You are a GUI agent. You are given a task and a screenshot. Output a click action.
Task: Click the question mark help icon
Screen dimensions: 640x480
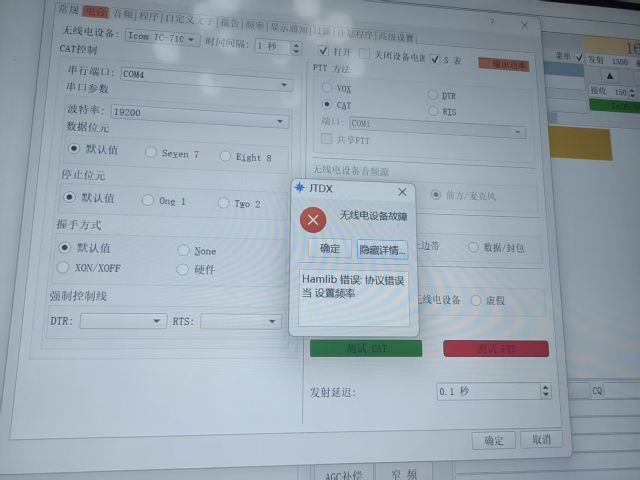pos(492,21)
